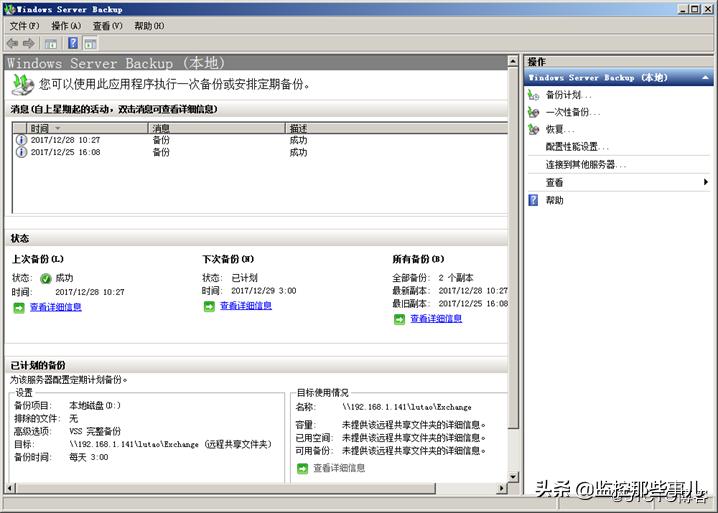Select 连接到其他服务器... in the action pane
The image size is (718, 513).
[586, 165]
